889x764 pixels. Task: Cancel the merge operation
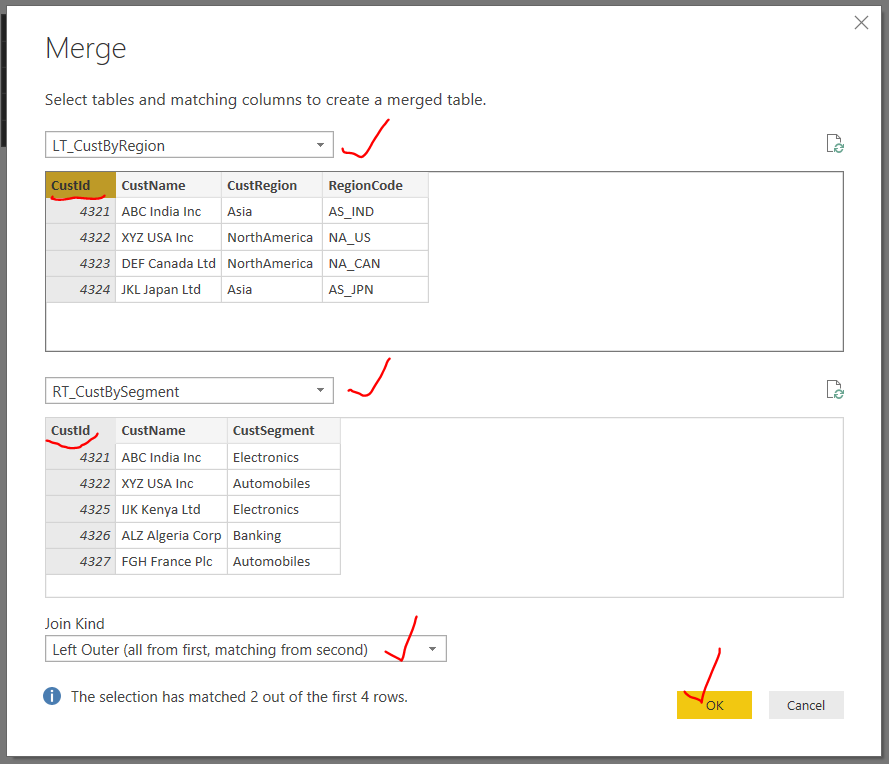[806, 705]
